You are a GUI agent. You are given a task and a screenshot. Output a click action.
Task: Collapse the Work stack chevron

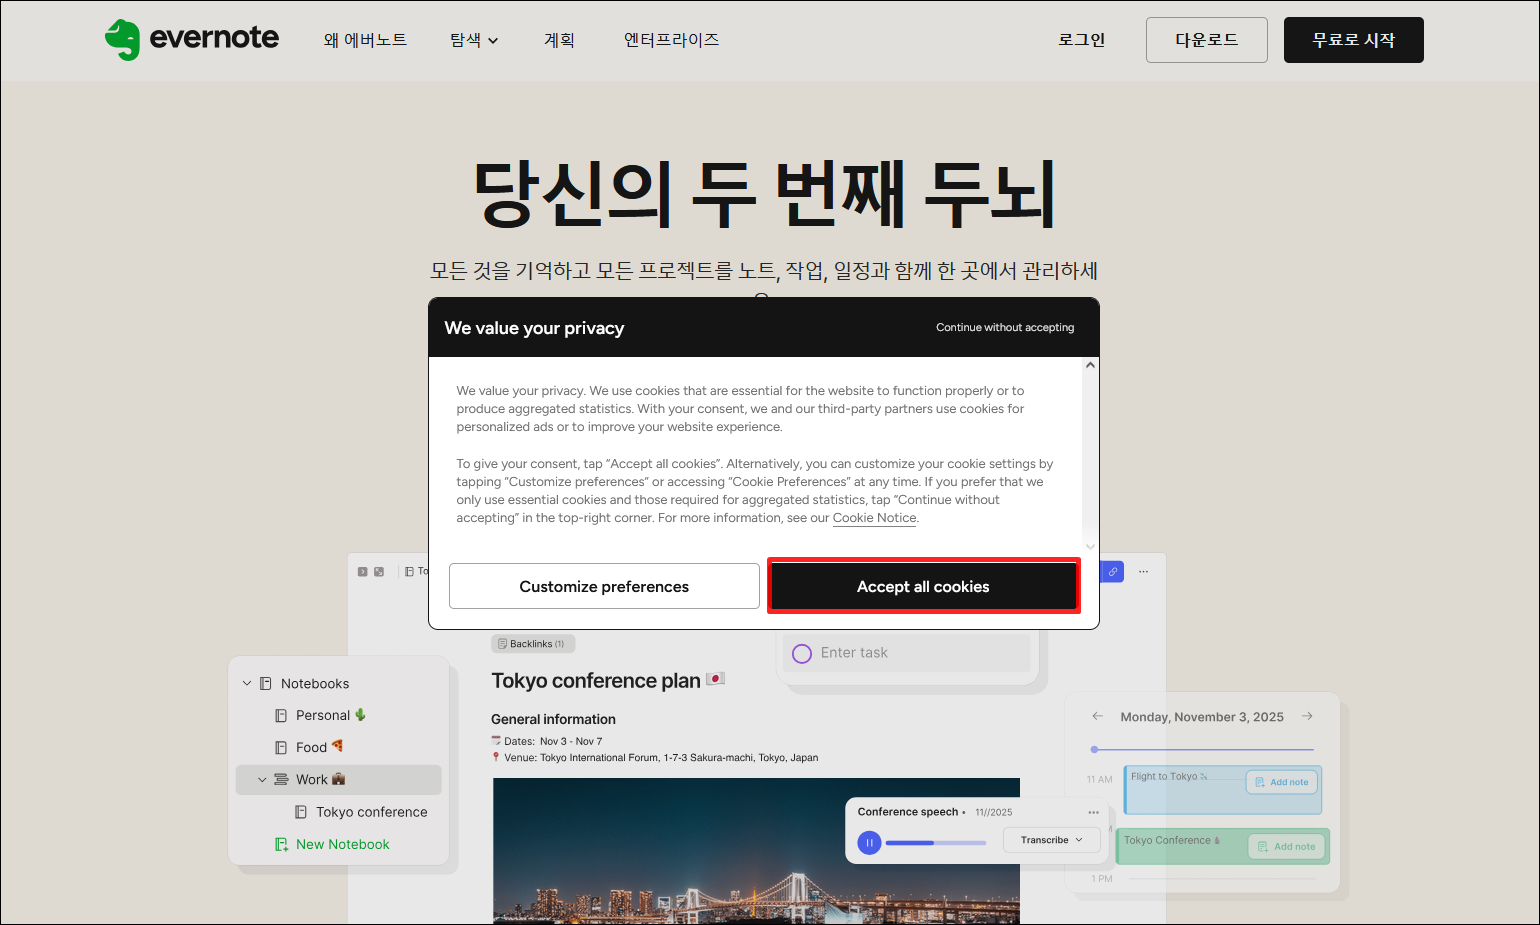[x=262, y=779]
